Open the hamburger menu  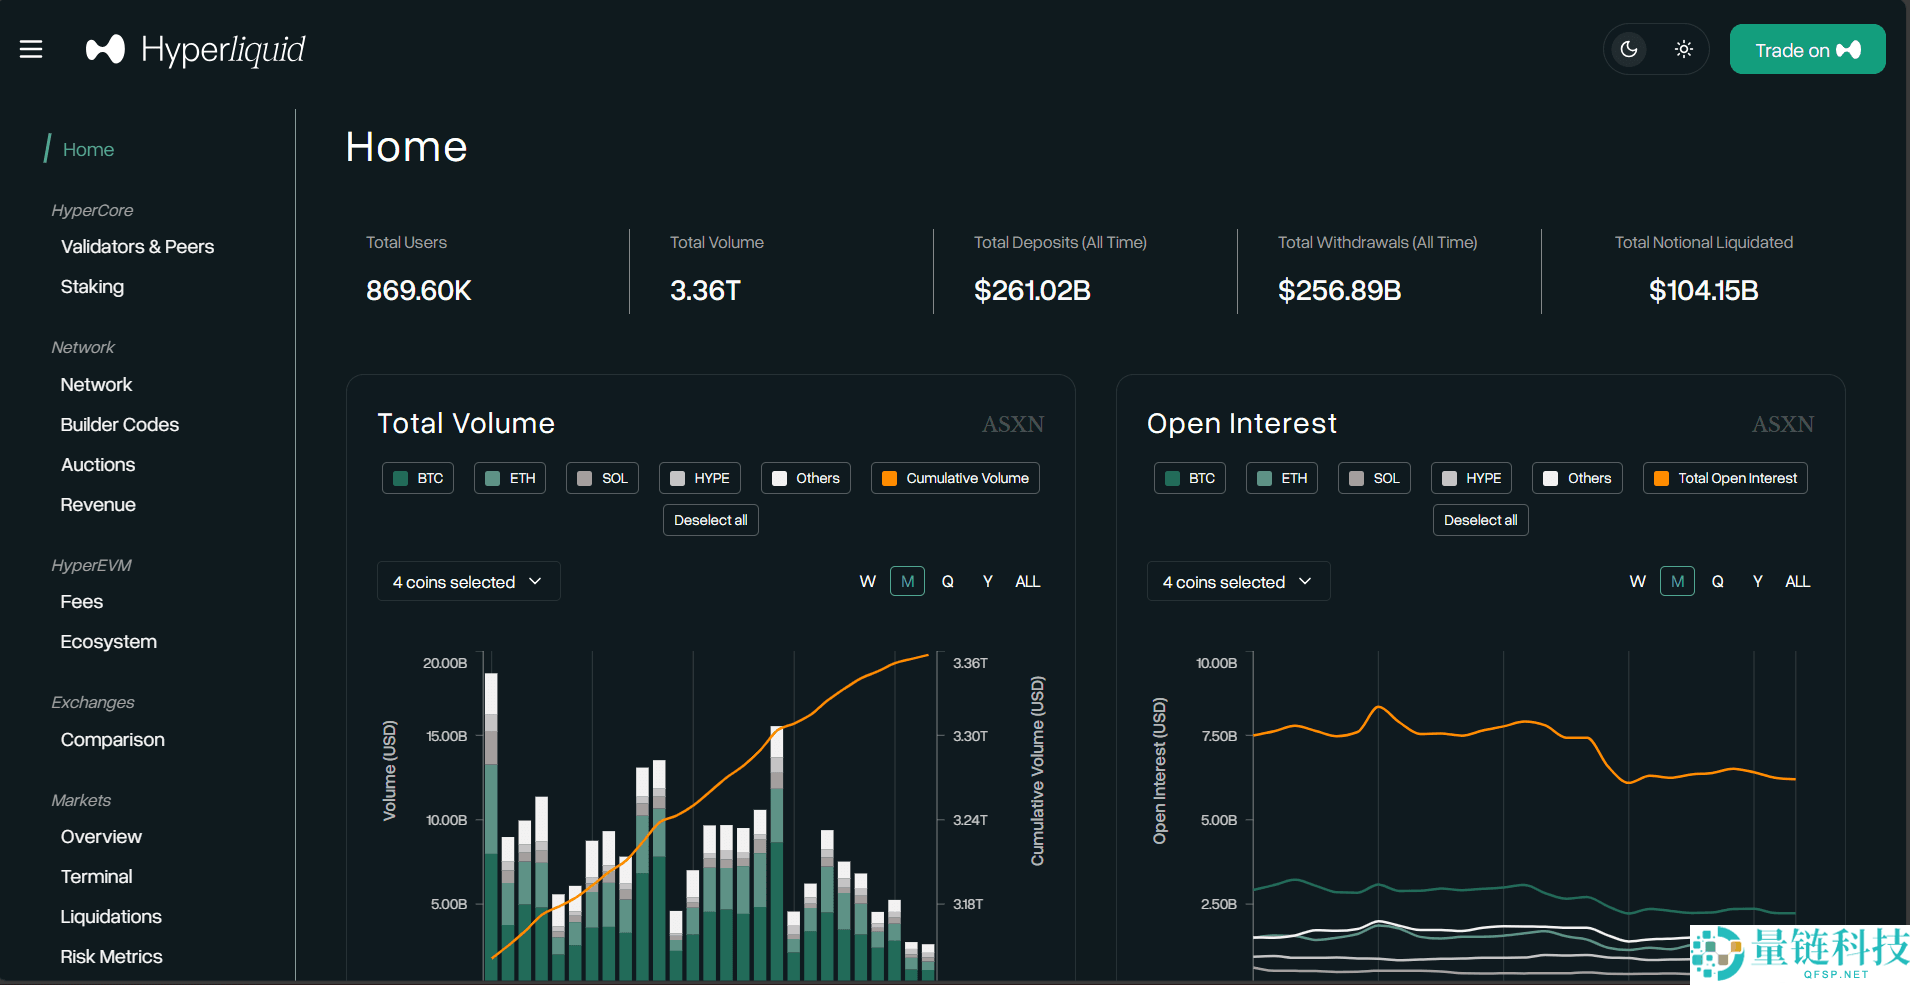point(31,49)
